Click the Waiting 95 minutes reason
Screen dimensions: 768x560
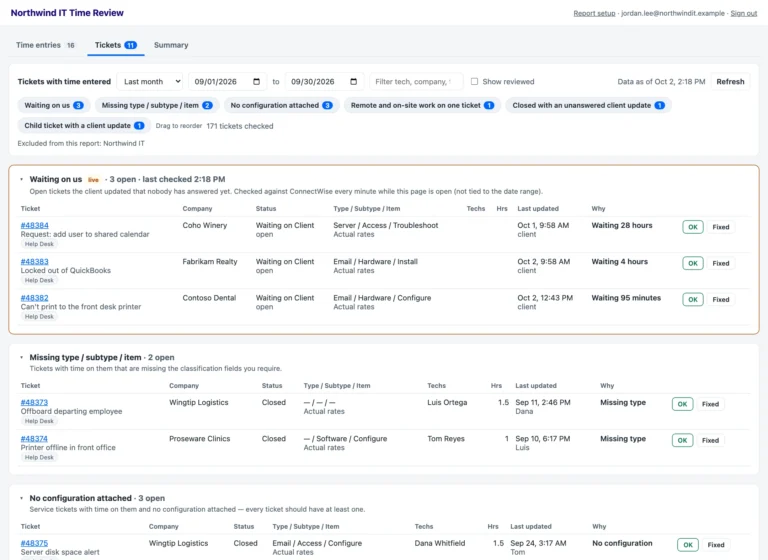pyautogui.click(x=626, y=298)
